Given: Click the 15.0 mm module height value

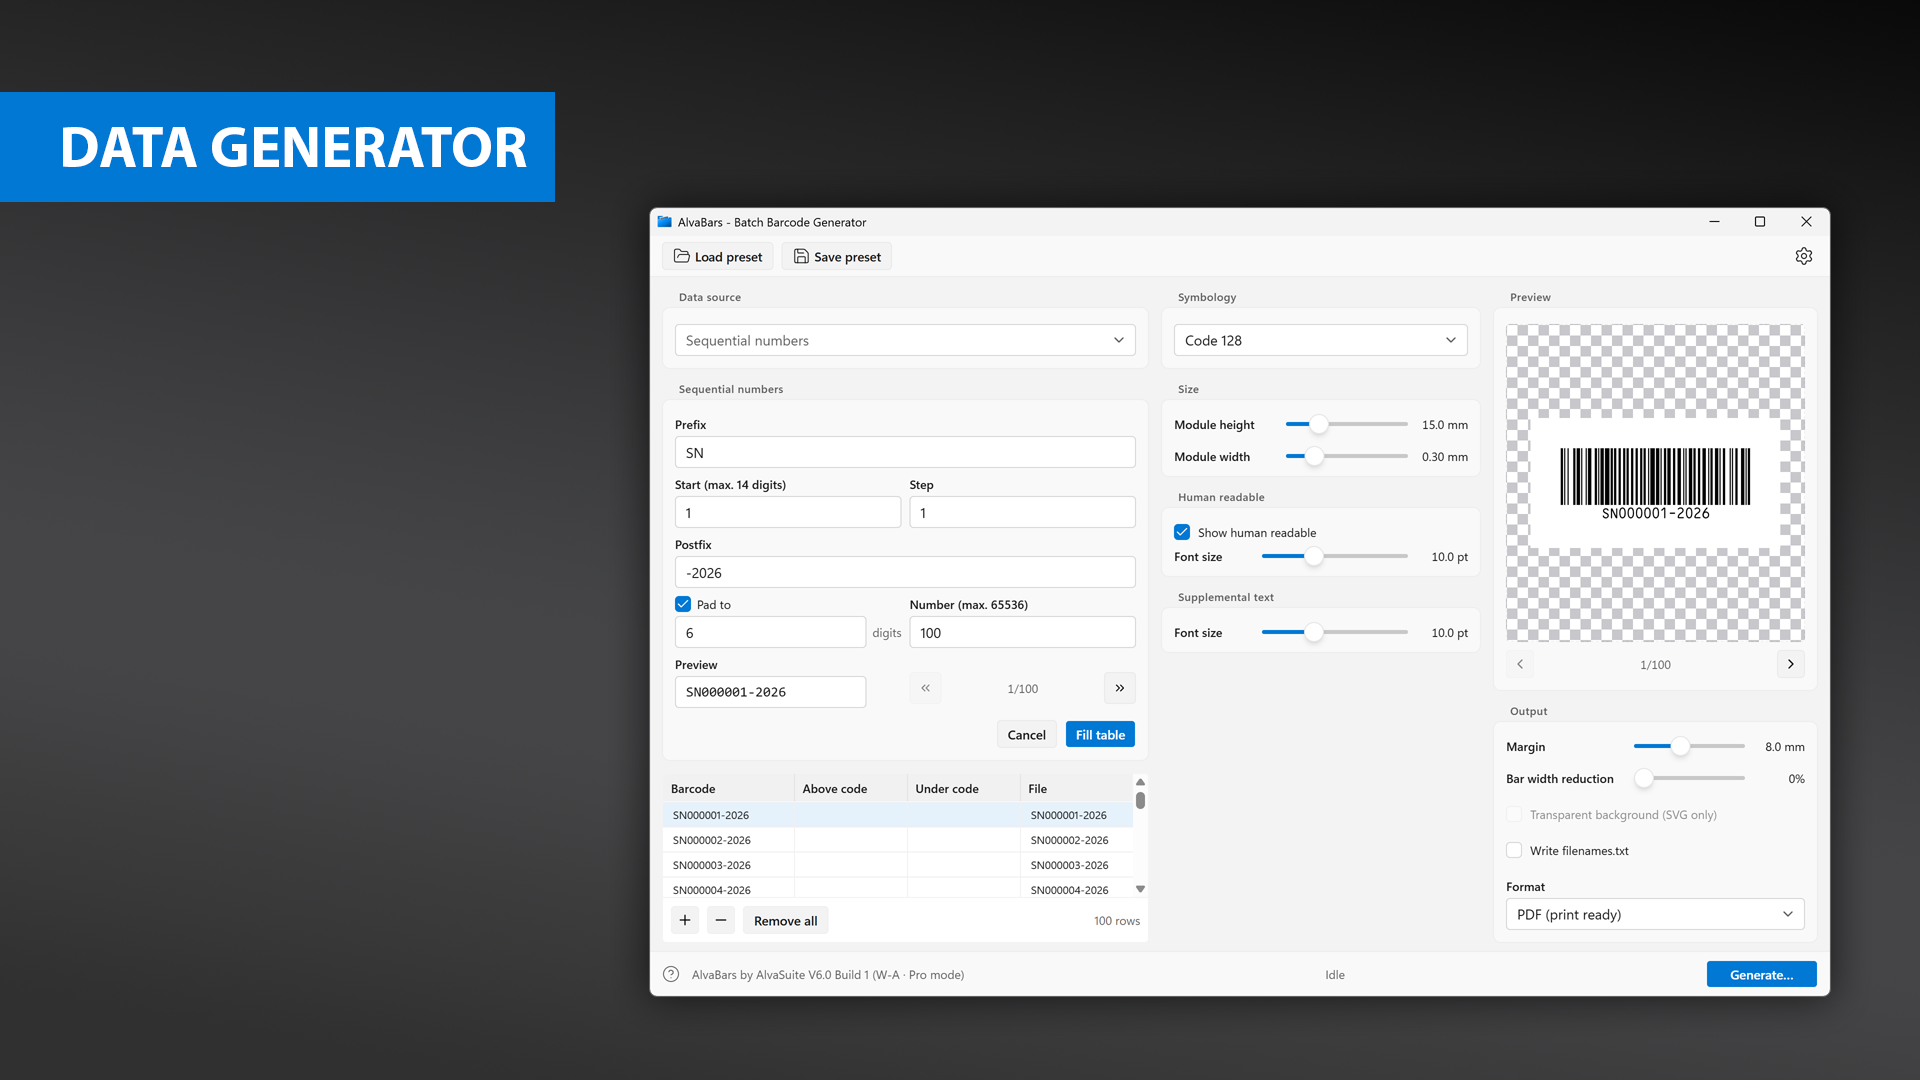Looking at the screenshot, I should point(1445,425).
